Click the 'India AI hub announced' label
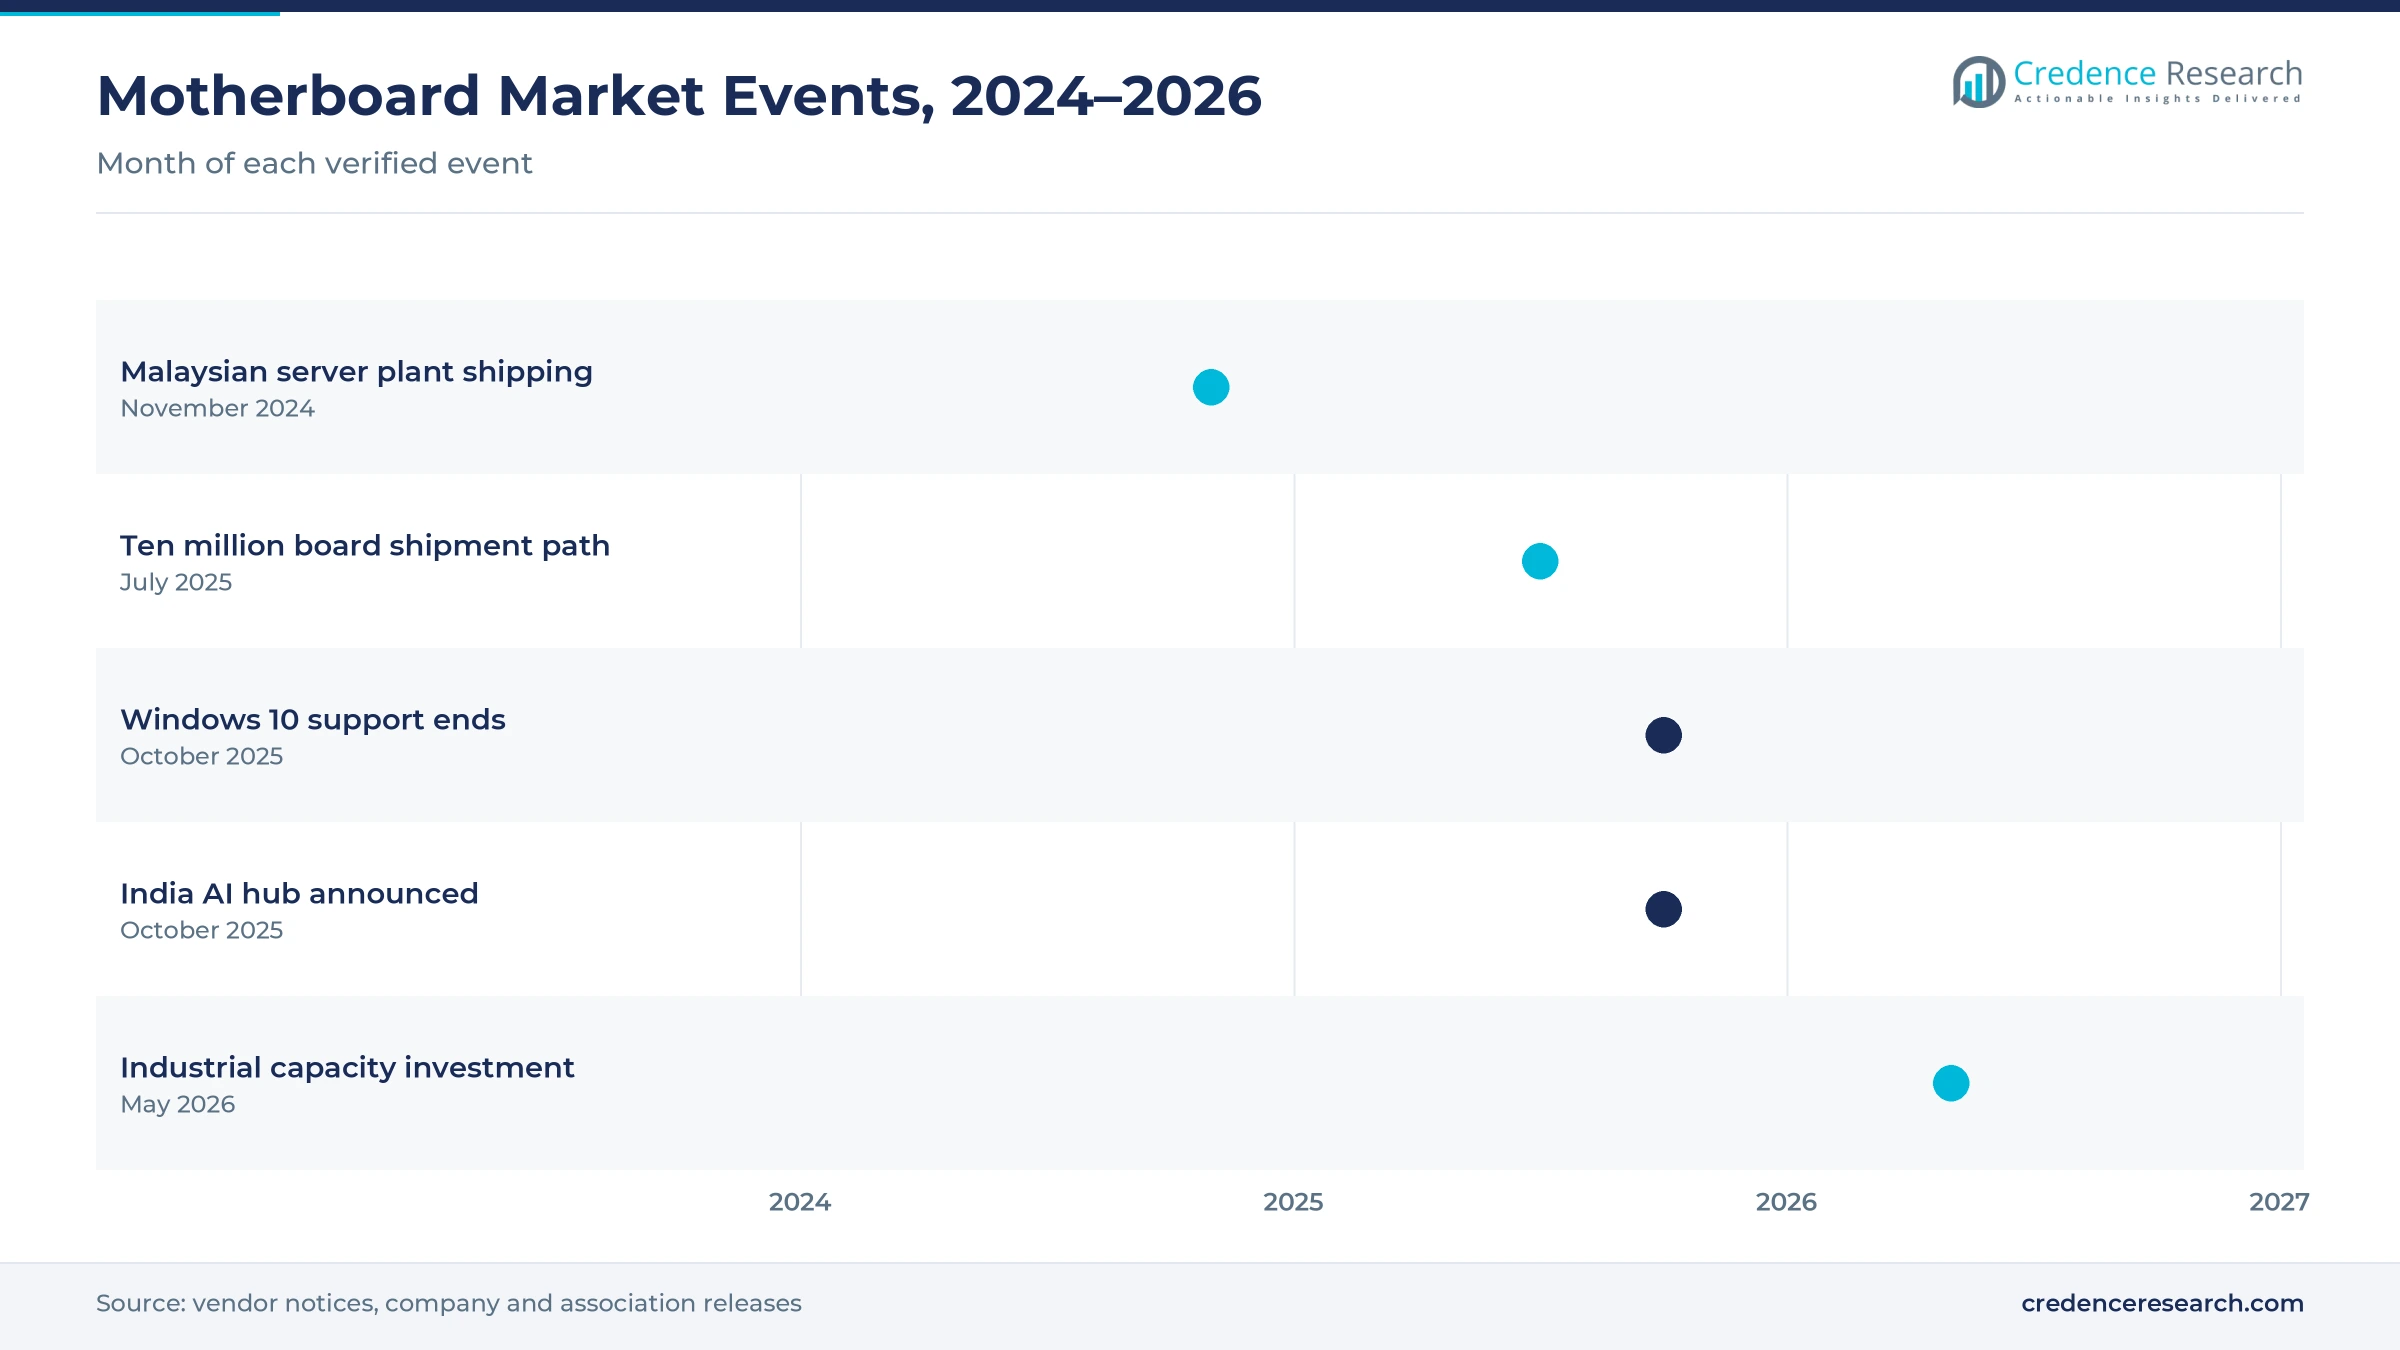The image size is (2400, 1350). pyautogui.click(x=299, y=894)
